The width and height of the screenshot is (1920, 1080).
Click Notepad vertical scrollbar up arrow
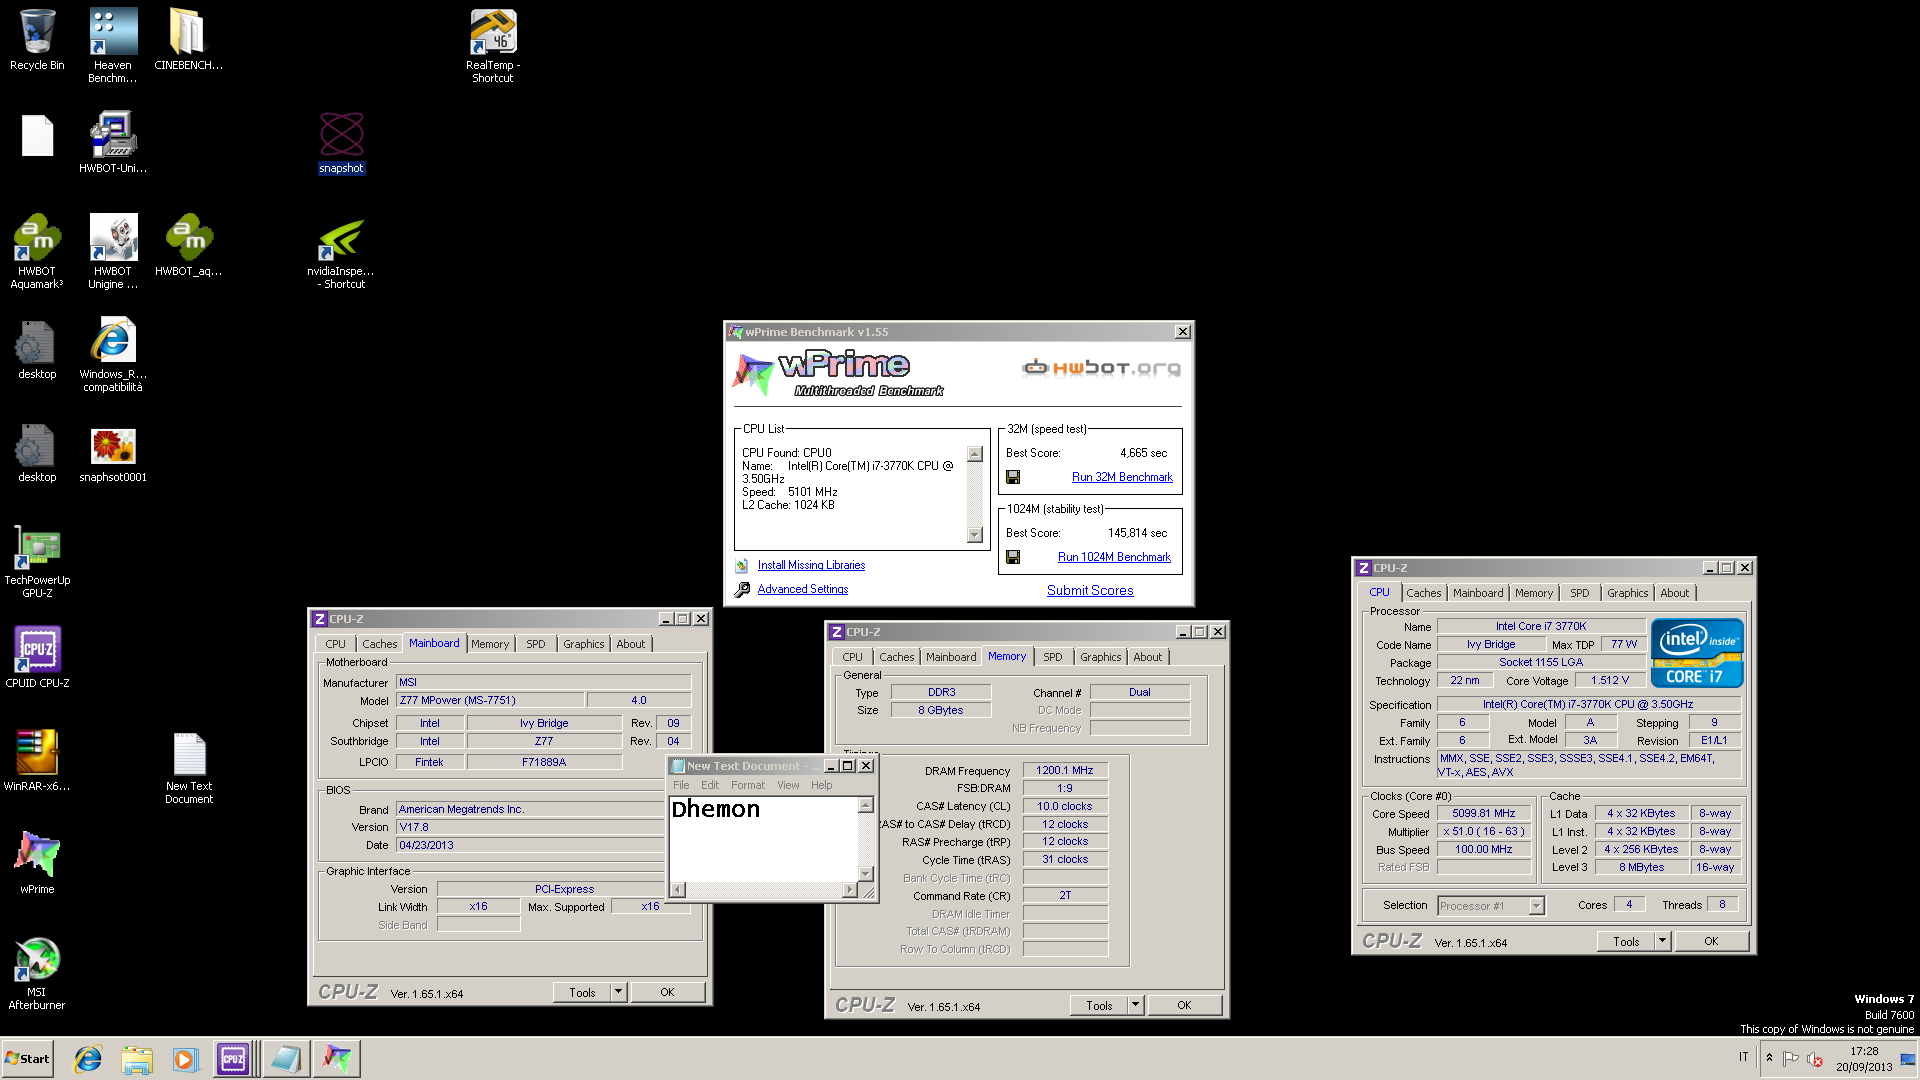[x=866, y=805]
